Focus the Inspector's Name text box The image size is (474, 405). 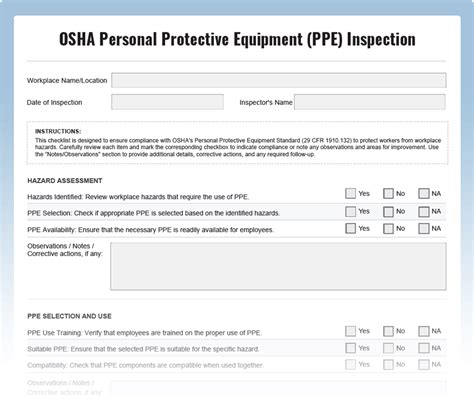(370, 102)
